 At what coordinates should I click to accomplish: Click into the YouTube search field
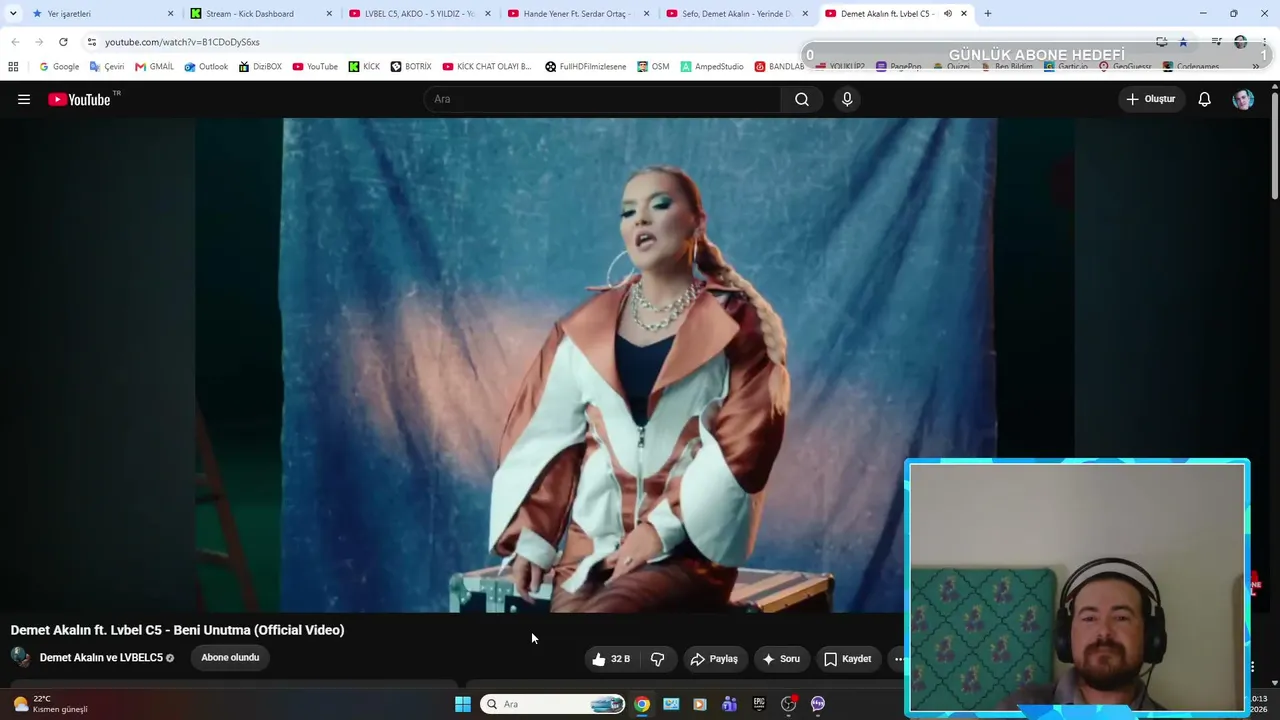[602, 99]
